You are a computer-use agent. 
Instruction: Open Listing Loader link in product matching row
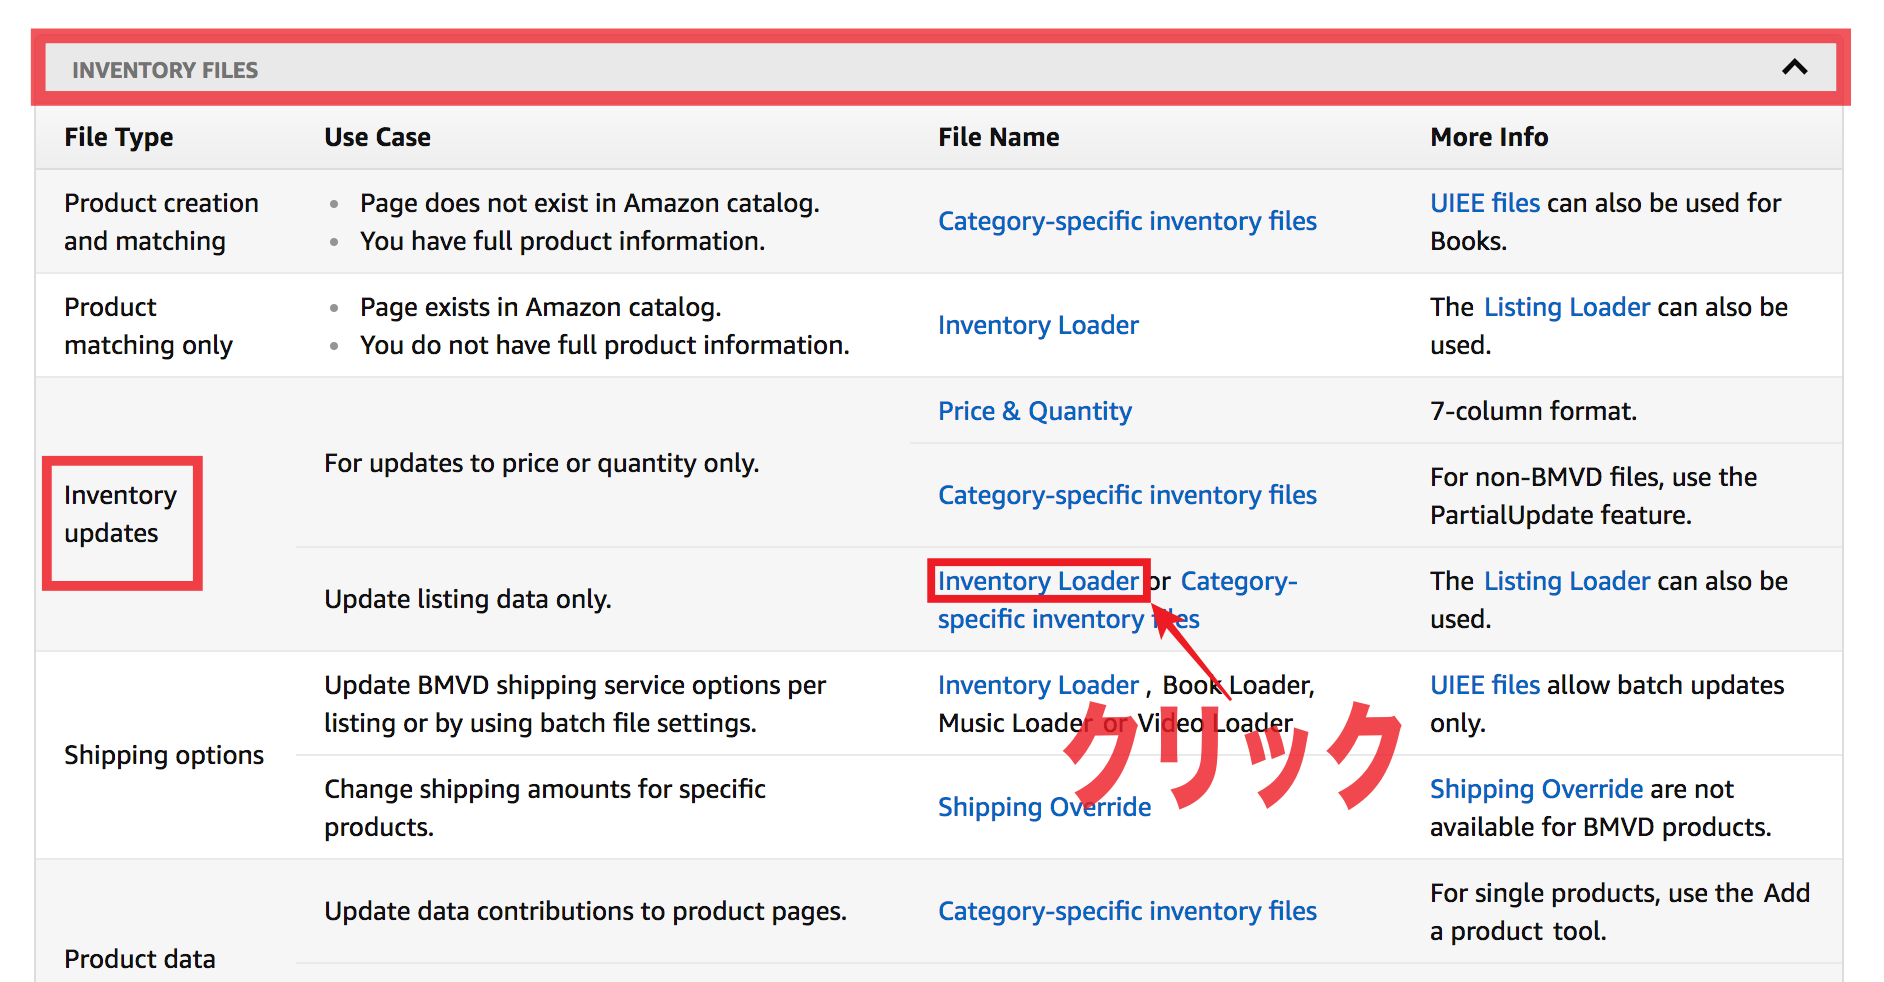[1567, 307]
